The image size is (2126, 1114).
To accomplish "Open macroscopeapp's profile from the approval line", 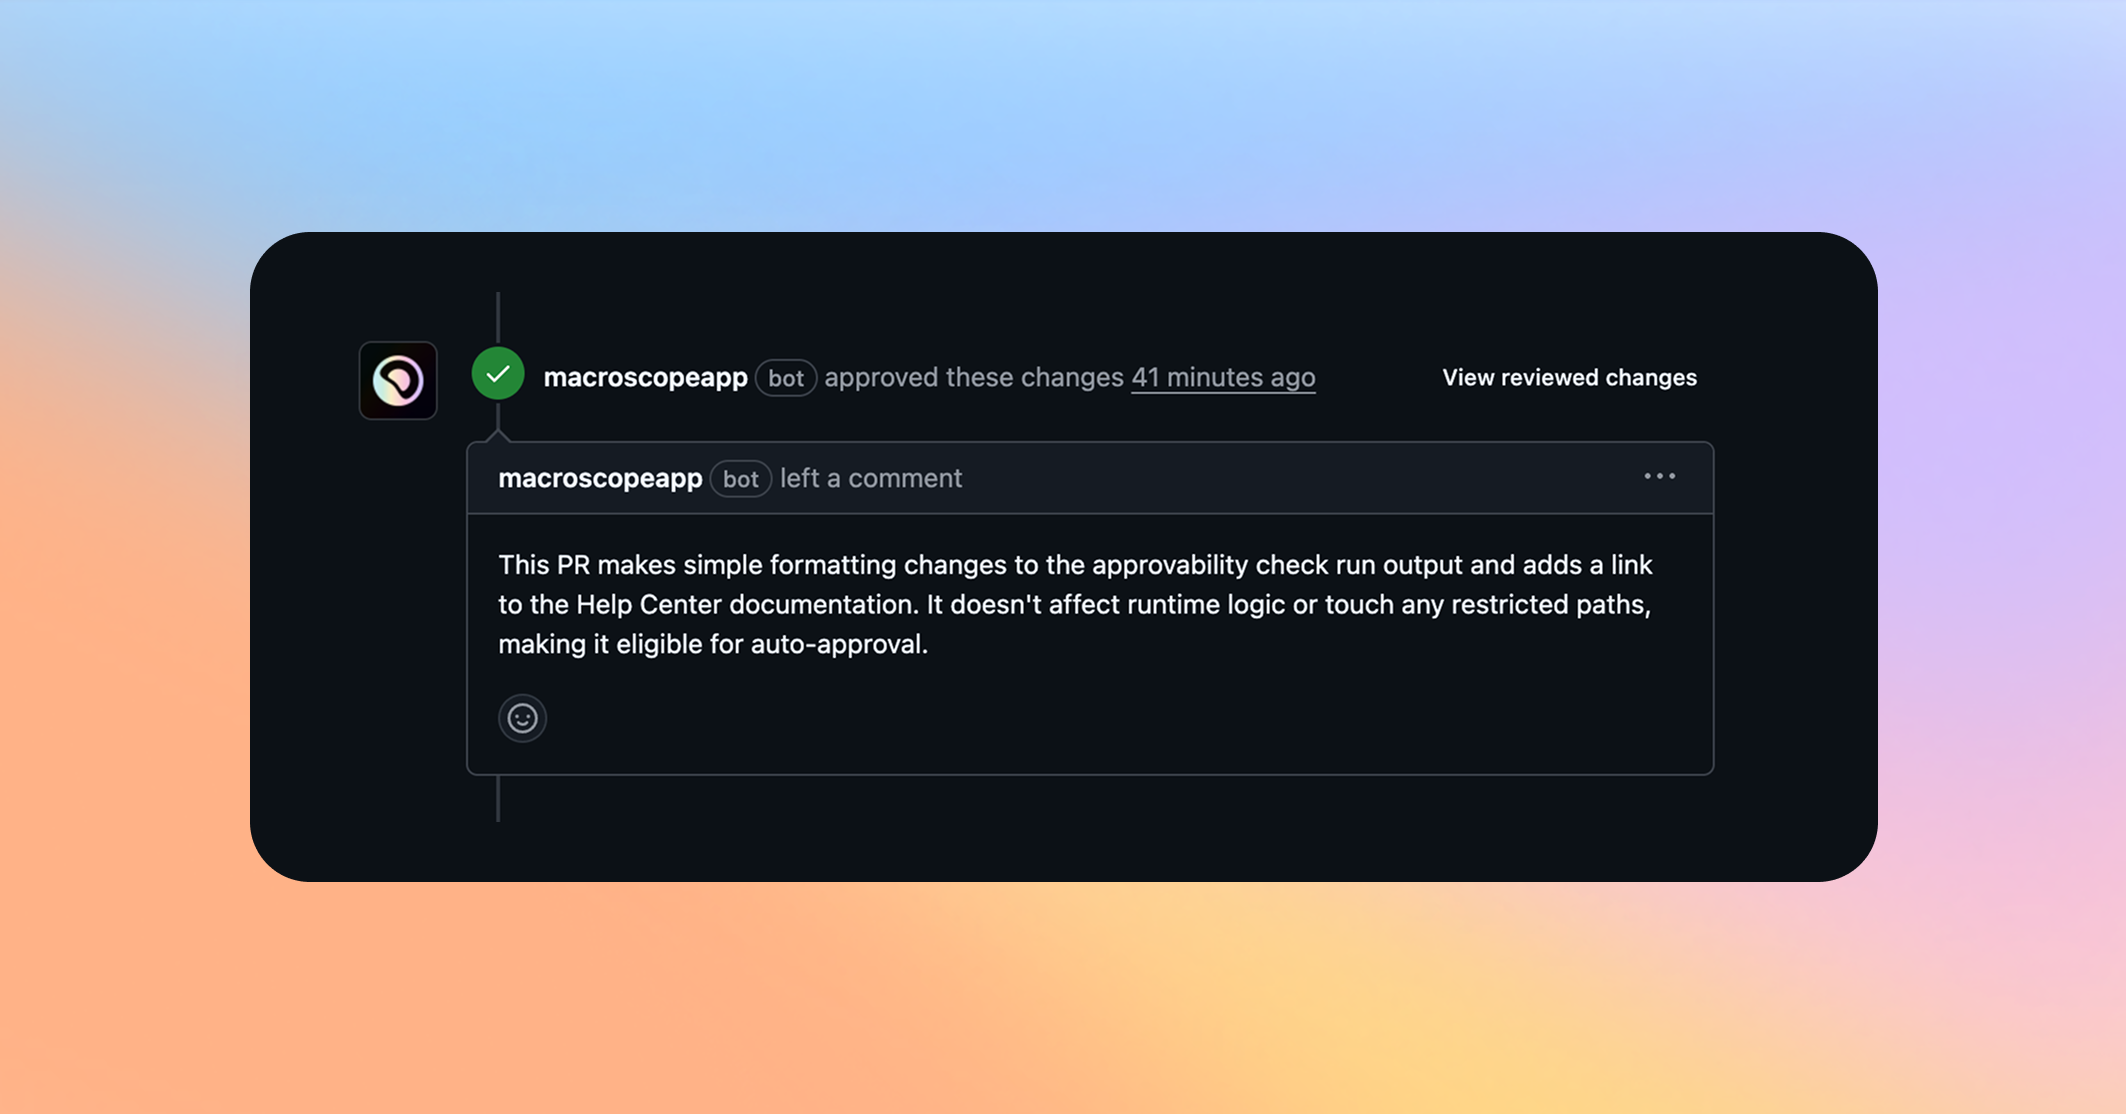I will (x=644, y=377).
